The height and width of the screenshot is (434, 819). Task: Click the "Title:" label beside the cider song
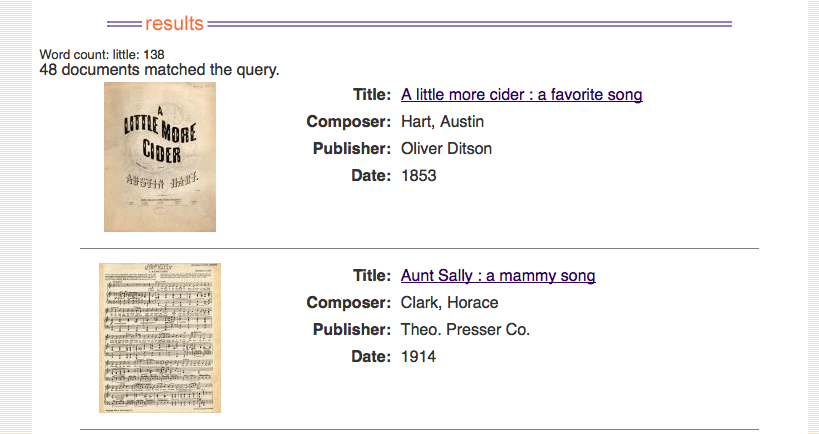pos(372,95)
